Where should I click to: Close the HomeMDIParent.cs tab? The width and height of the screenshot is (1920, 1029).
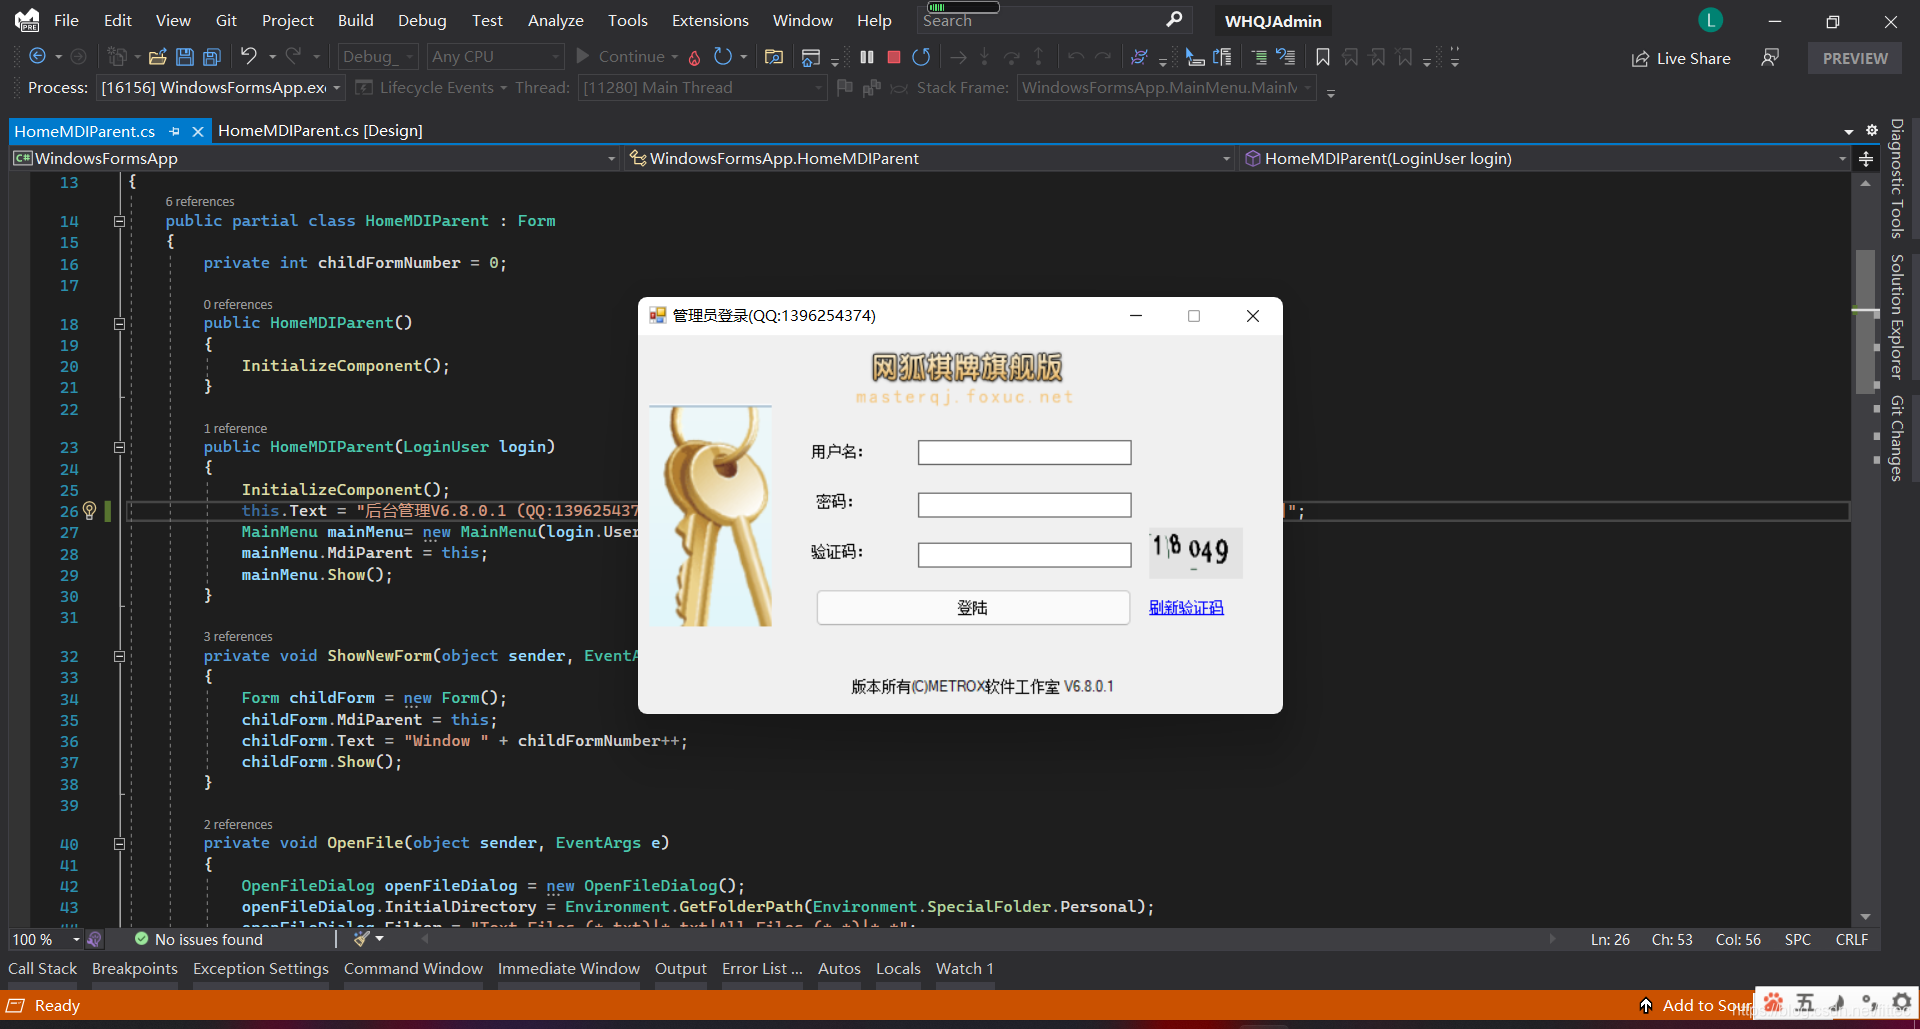(x=198, y=131)
